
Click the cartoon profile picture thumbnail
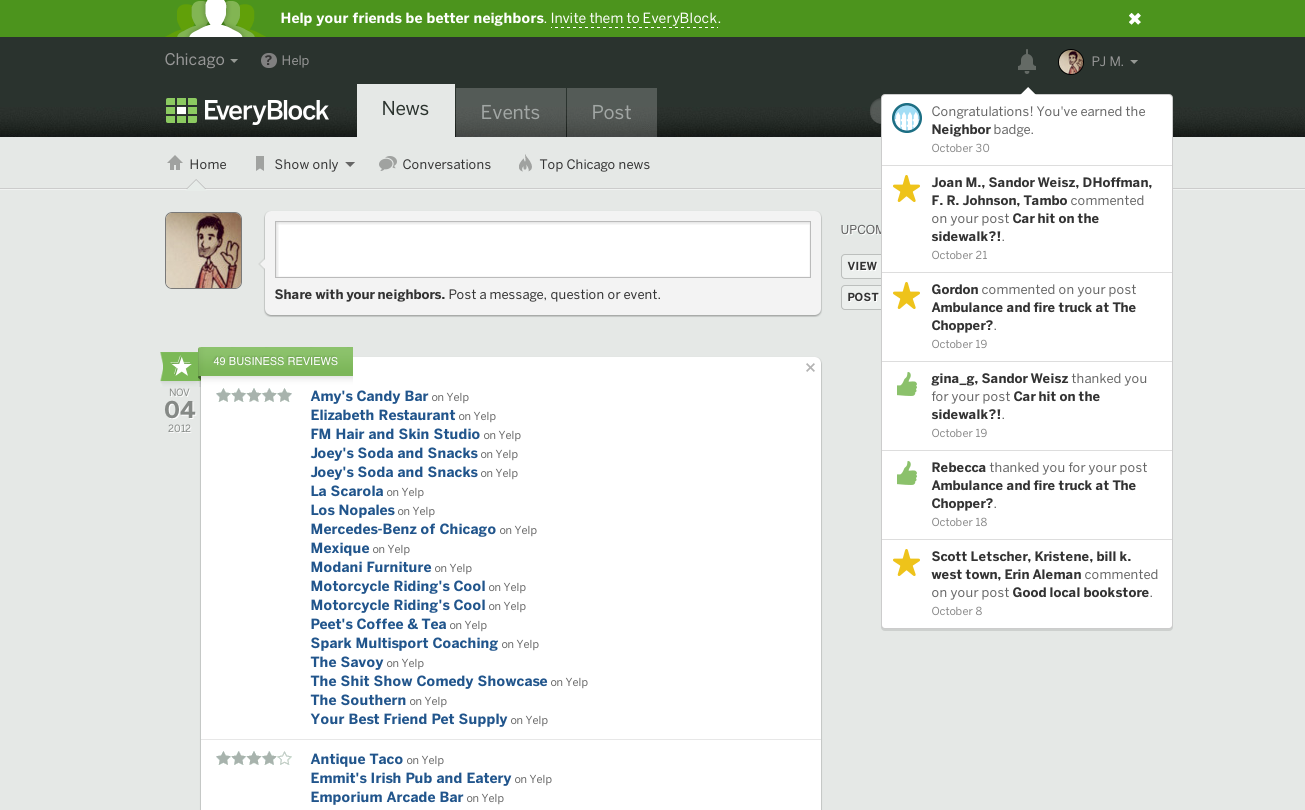203,250
